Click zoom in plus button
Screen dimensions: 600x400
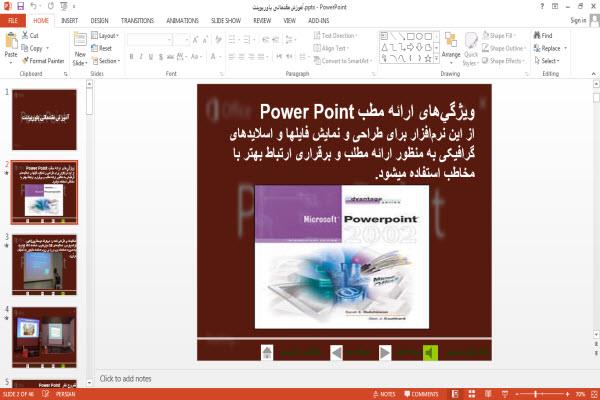pyautogui.click(x=567, y=394)
